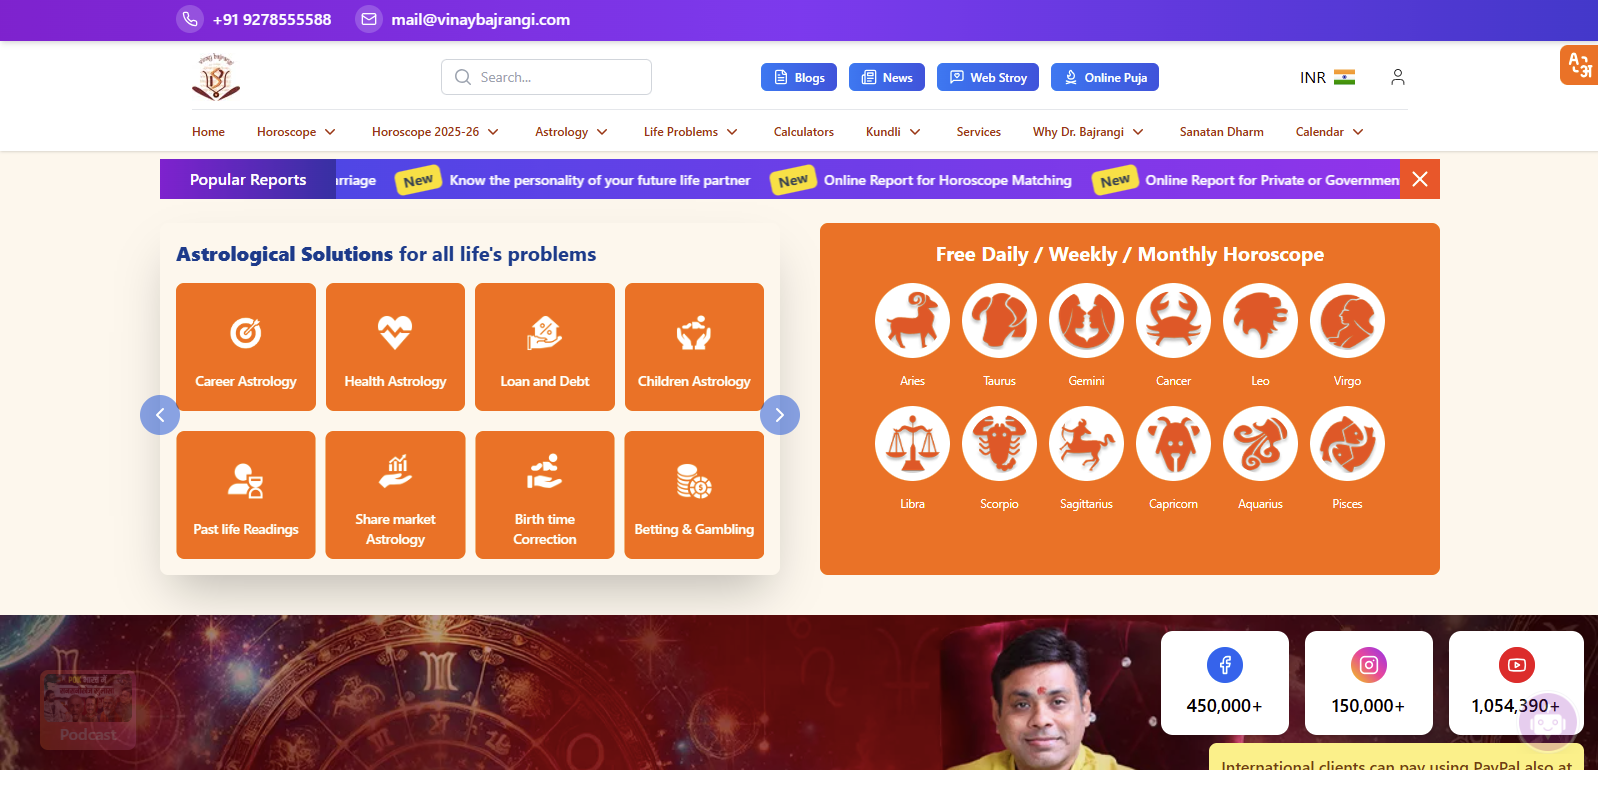The width and height of the screenshot is (1598, 810).
Task: Open Health Astrology tile
Action: (395, 347)
